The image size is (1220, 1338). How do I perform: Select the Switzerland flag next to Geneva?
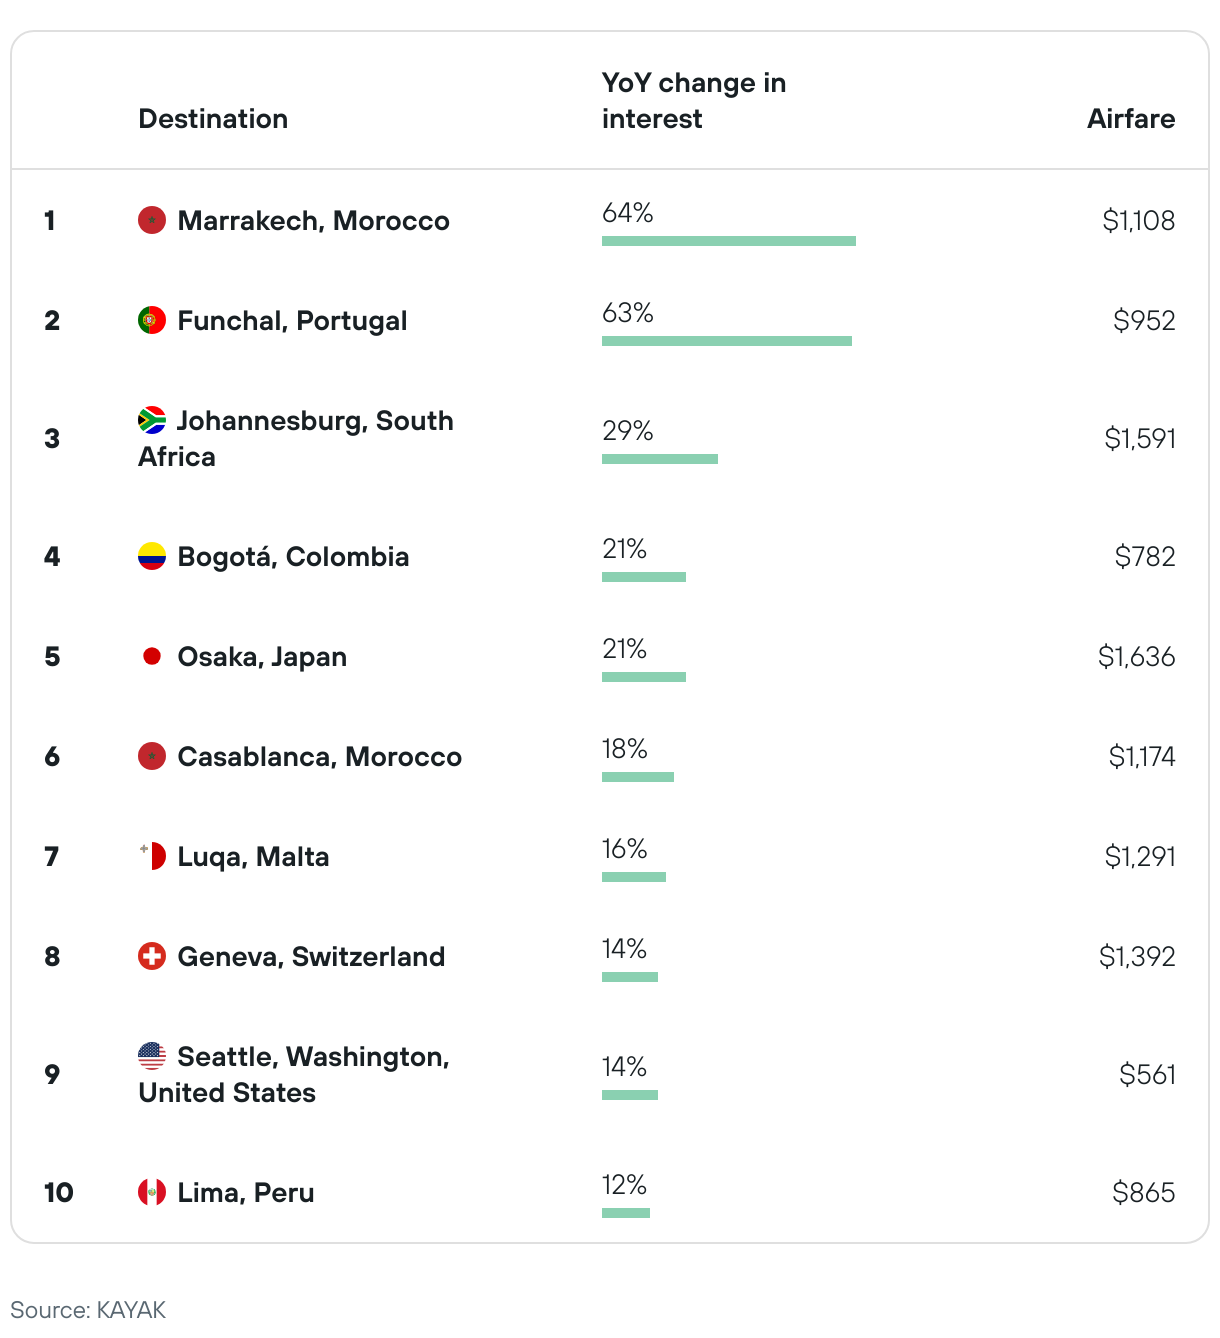pos(152,956)
